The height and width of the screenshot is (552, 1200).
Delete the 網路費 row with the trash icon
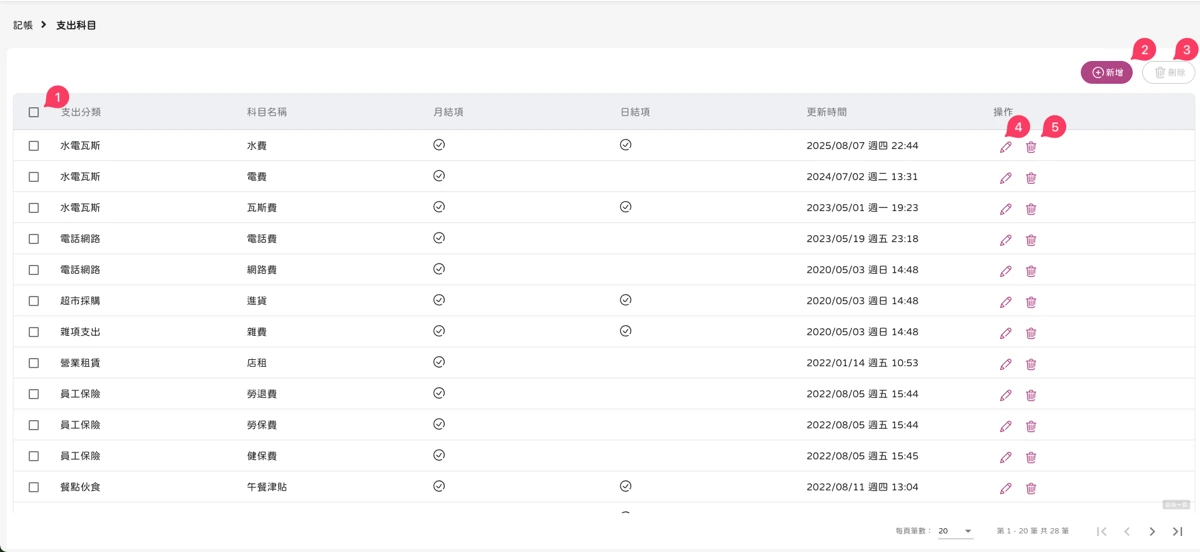[x=1031, y=271]
